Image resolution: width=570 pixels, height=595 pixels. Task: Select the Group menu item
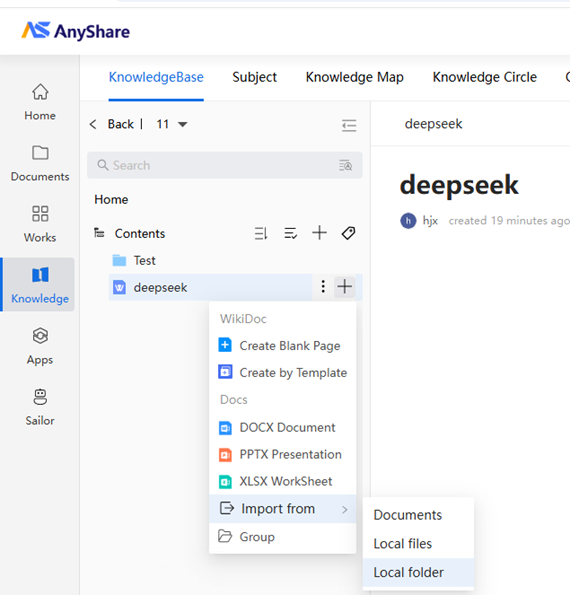pos(282,537)
